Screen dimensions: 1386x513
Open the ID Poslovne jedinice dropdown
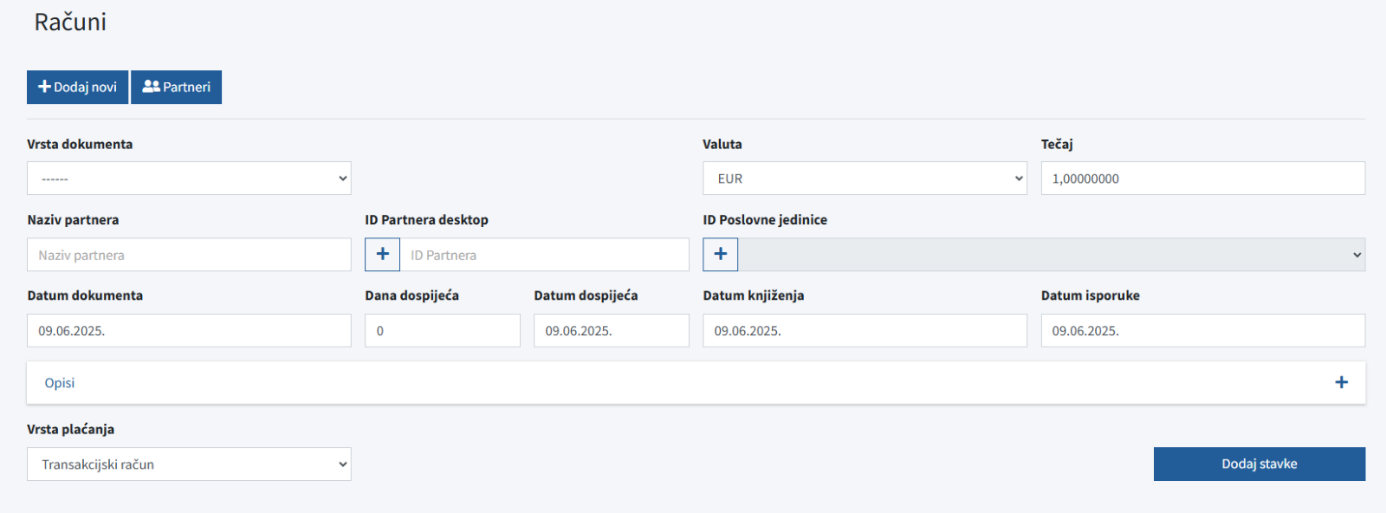(x=1052, y=255)
